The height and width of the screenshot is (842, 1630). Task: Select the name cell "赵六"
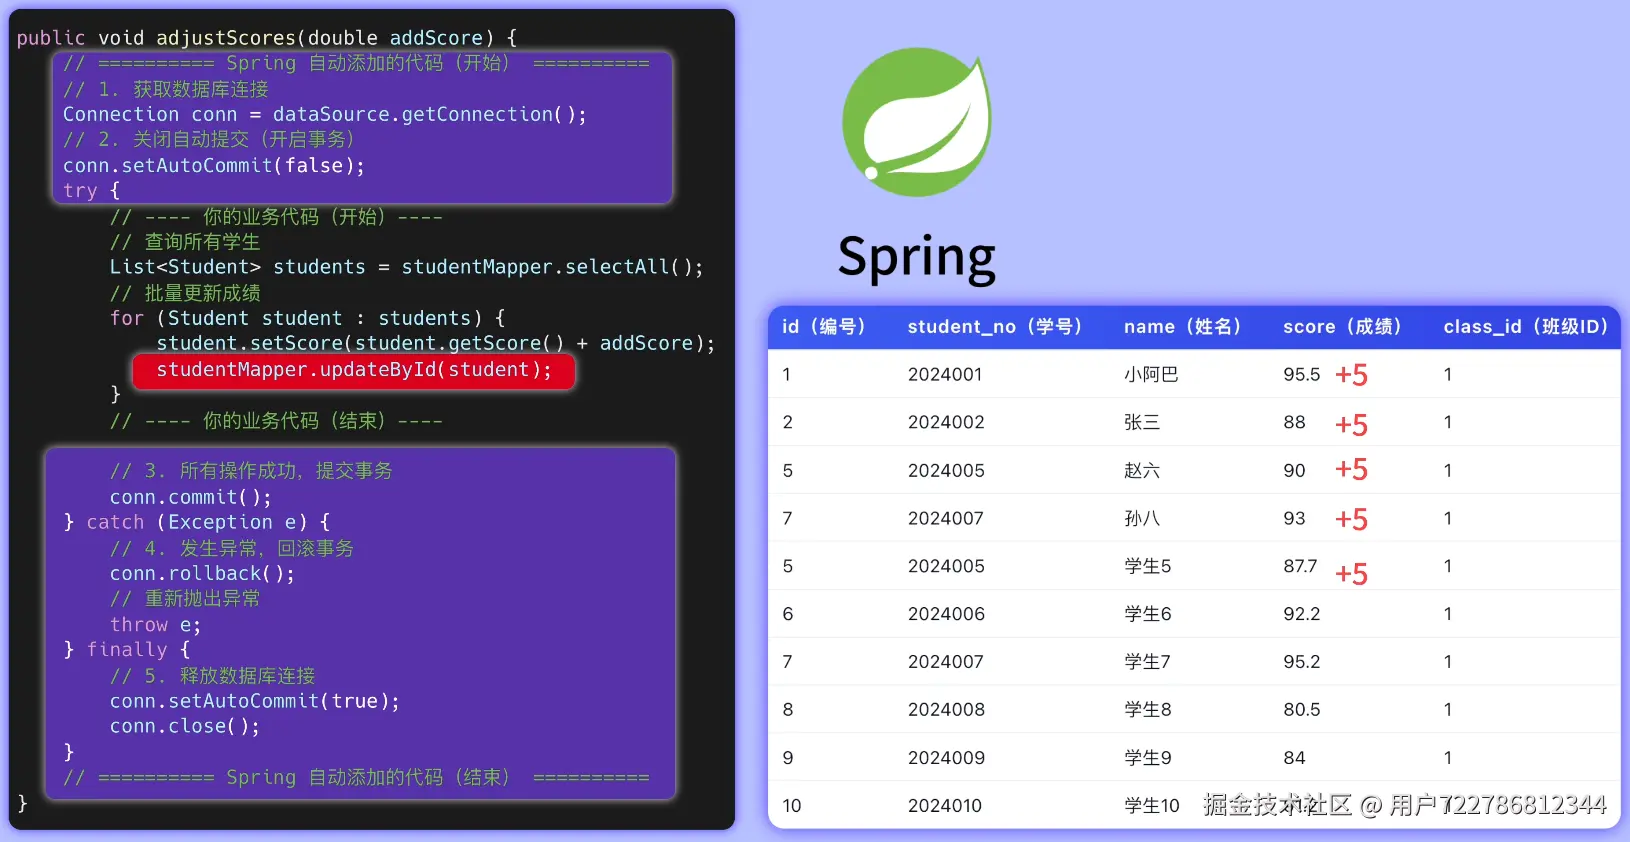click(1142, 470)
